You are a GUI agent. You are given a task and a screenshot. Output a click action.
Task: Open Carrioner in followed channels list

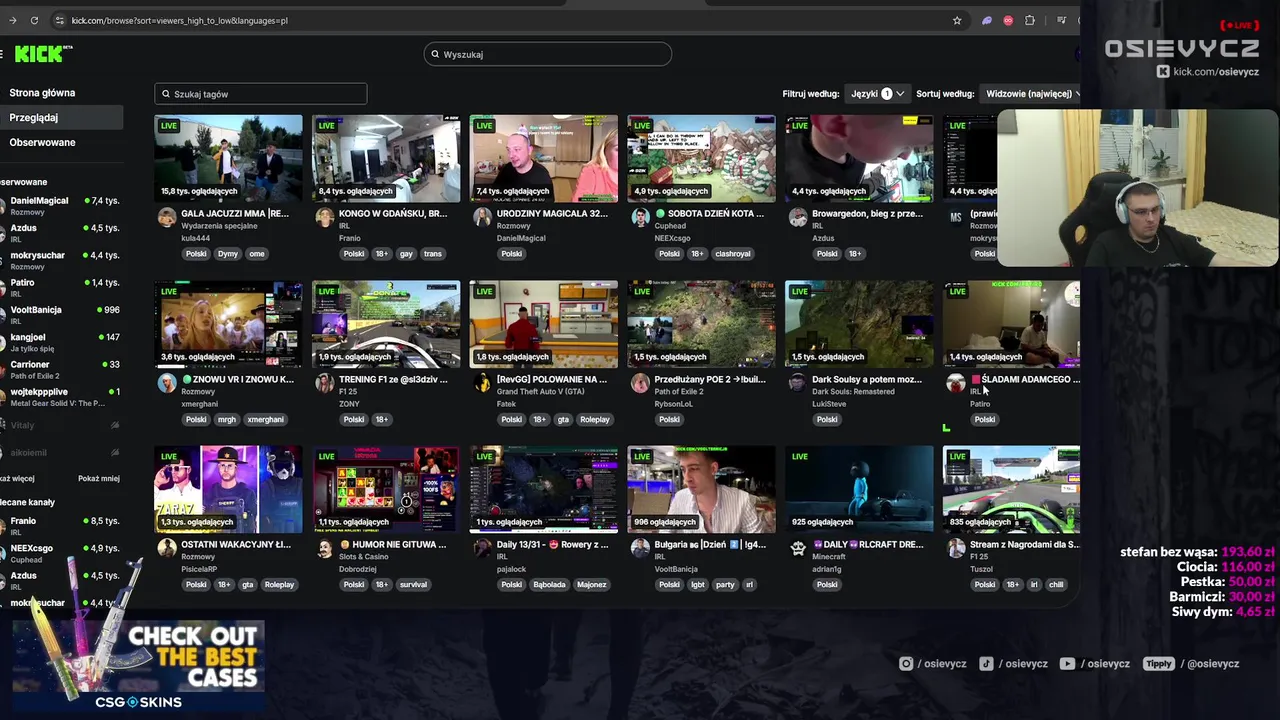point(60,369)
